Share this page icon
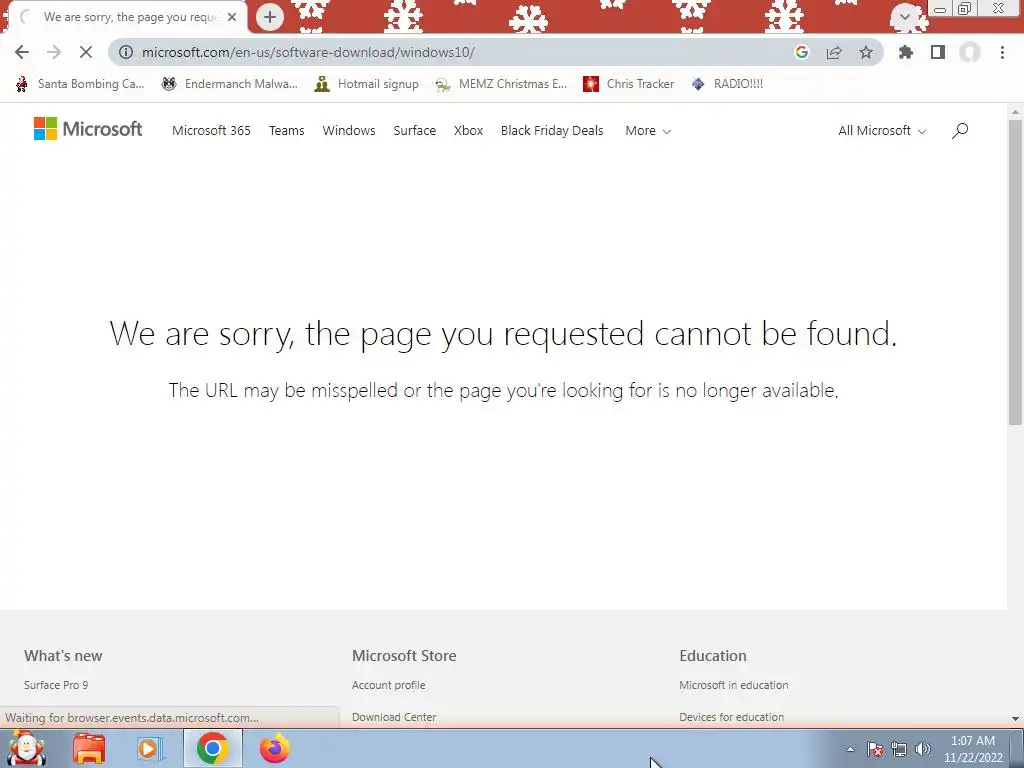Image resolution: width=1024 pixels, height=768 pixels. pyautogui.click(x=834, y=52)
